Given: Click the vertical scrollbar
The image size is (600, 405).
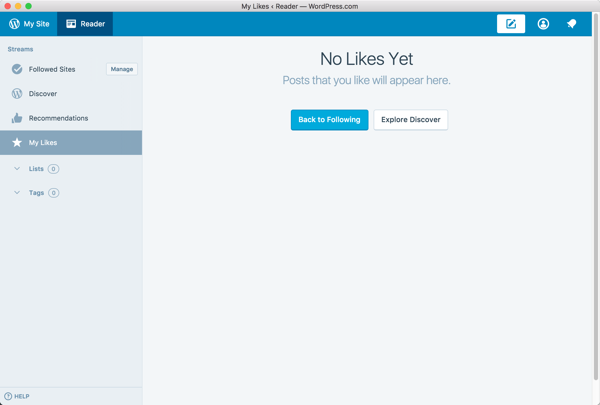Looking at the screenshot, I should pyautogui.click(x=596, y=197).
